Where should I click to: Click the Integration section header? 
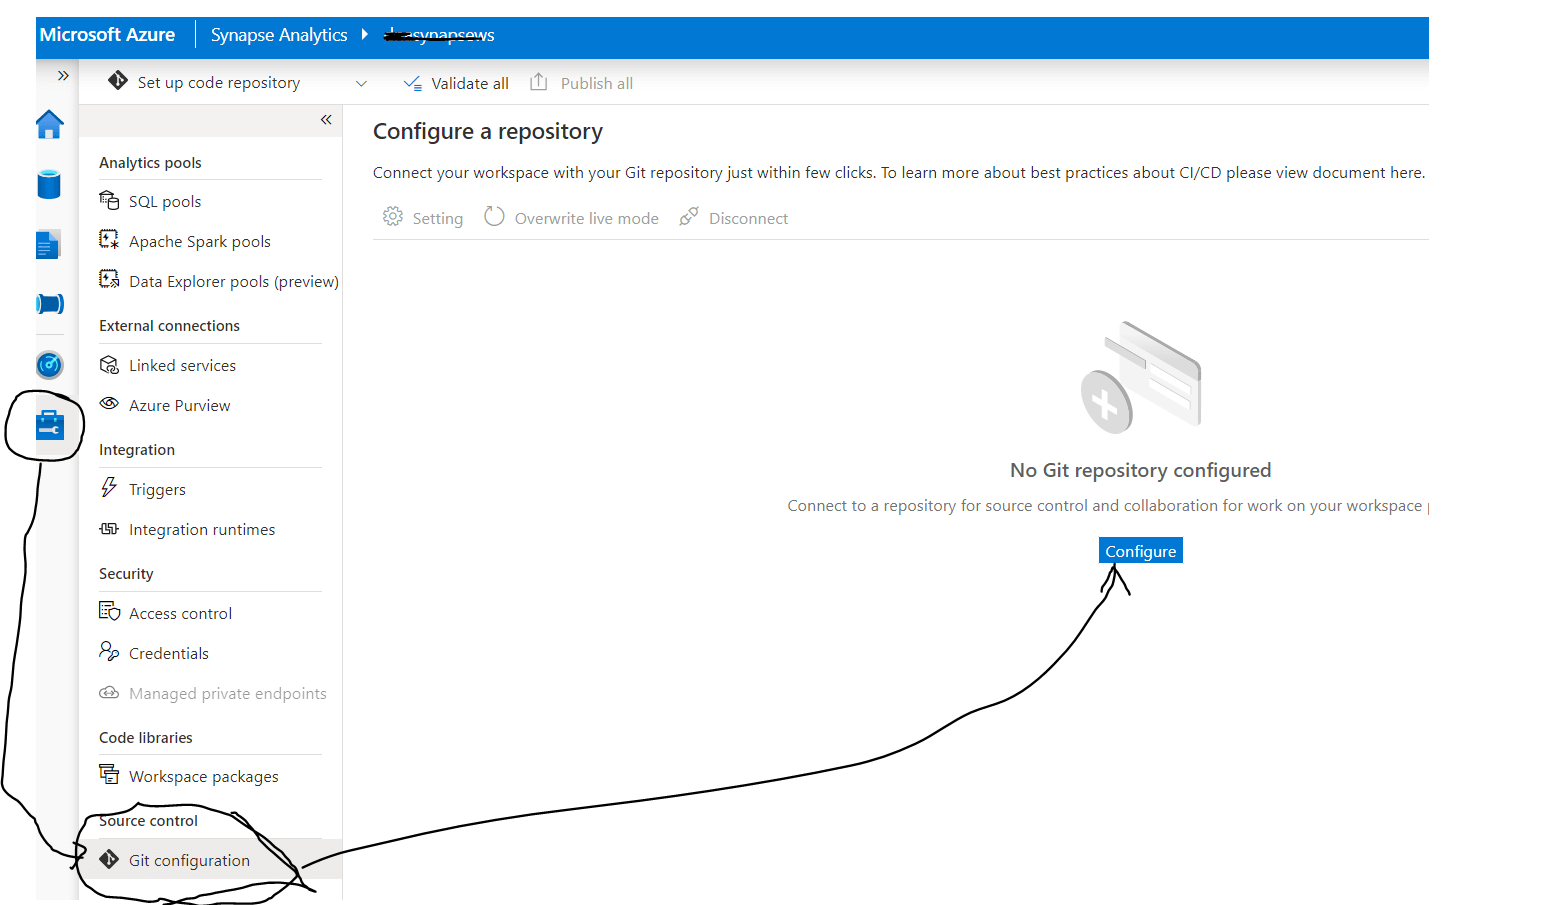pos(137,450)
